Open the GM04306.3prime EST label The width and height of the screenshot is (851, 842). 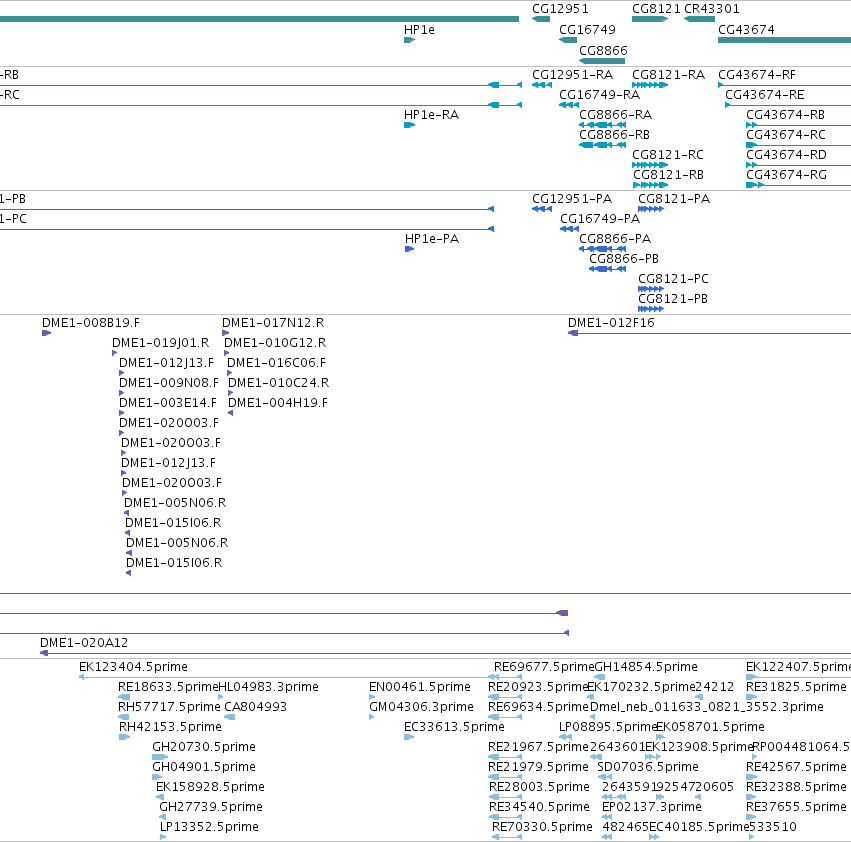click(421, 707)
